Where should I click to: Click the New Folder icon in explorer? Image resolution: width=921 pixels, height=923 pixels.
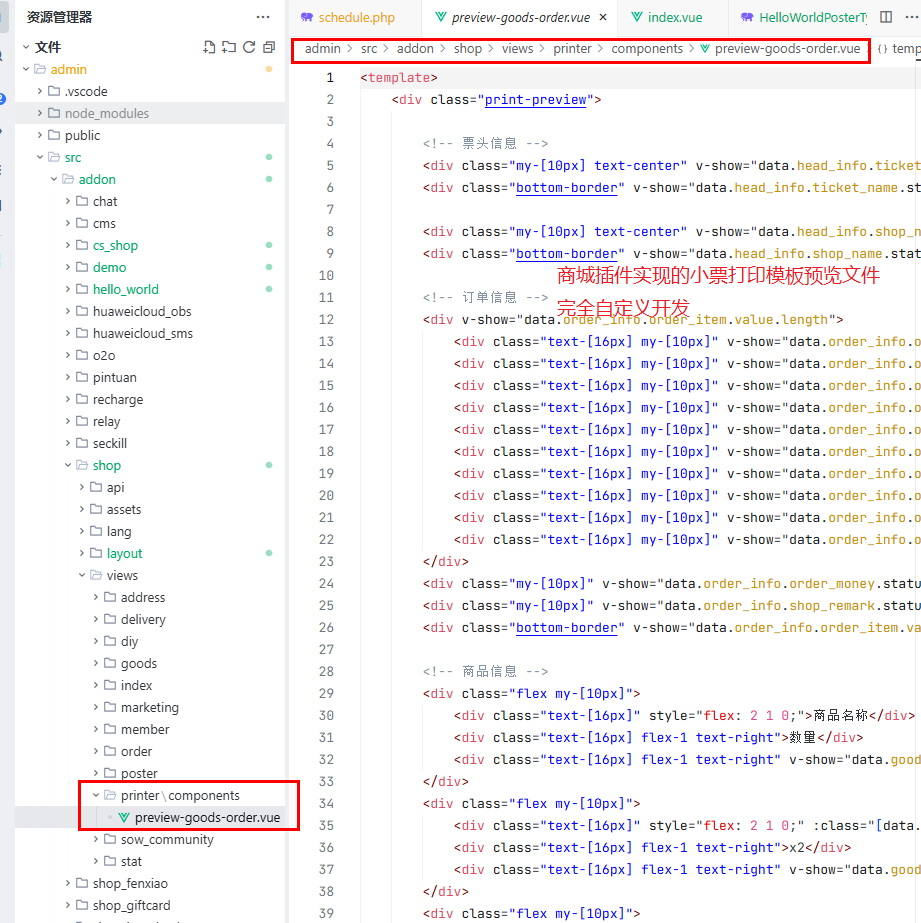pos(229,47)
